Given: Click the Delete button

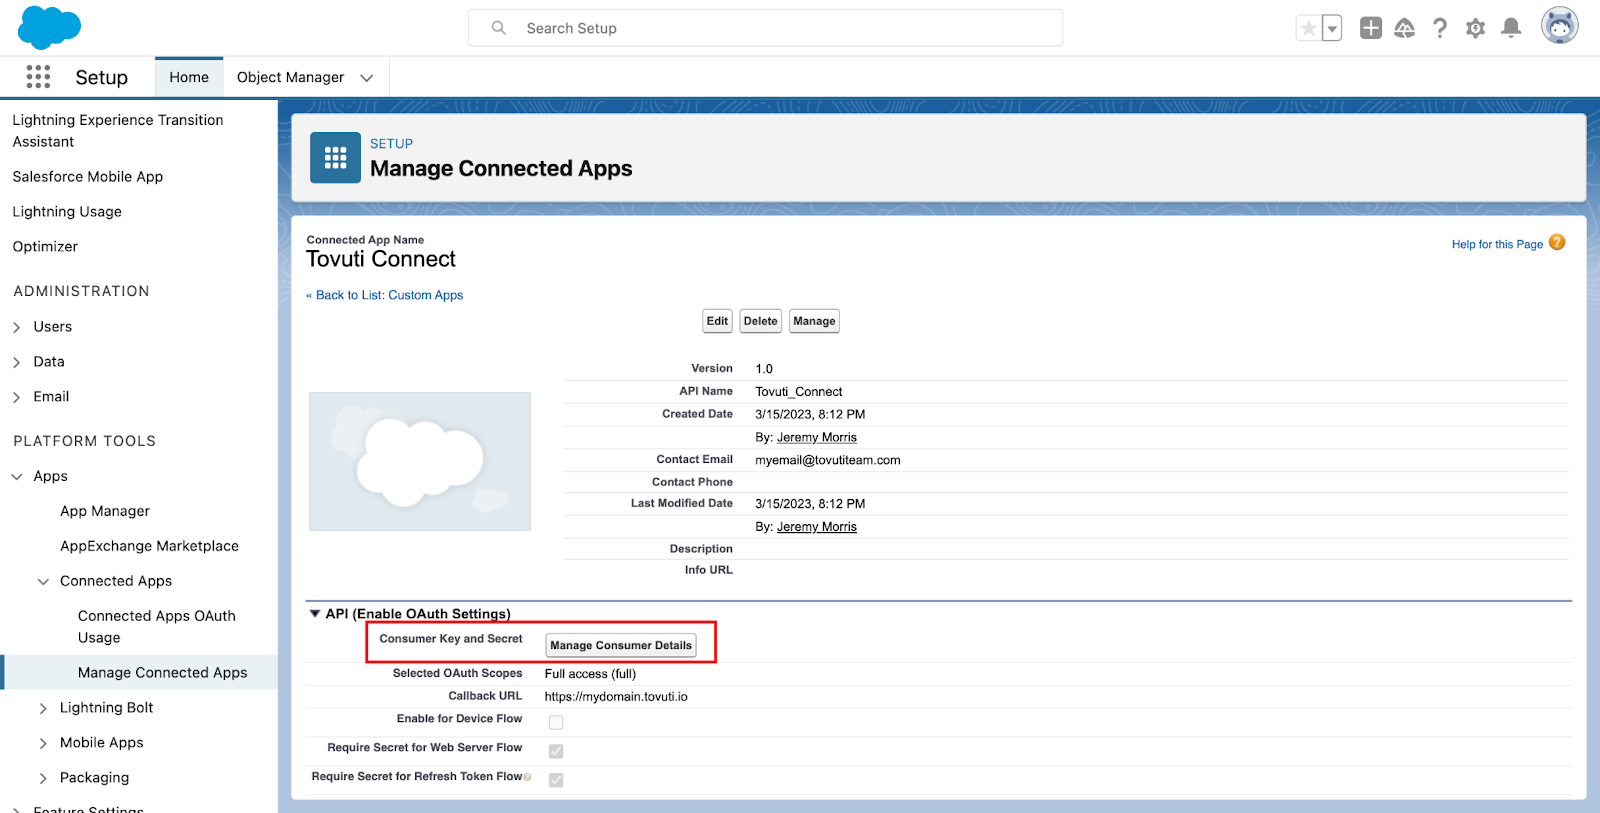Looking at the screenshot, I should (x=760, y=321).
